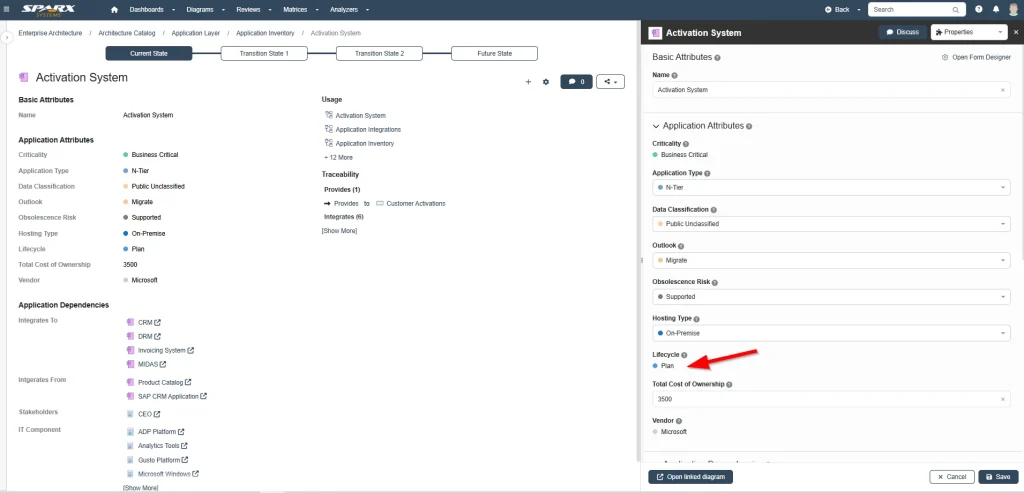This screenshot has height=493, width=1024.
Task: Save the property changes
Action: point(999,477)
